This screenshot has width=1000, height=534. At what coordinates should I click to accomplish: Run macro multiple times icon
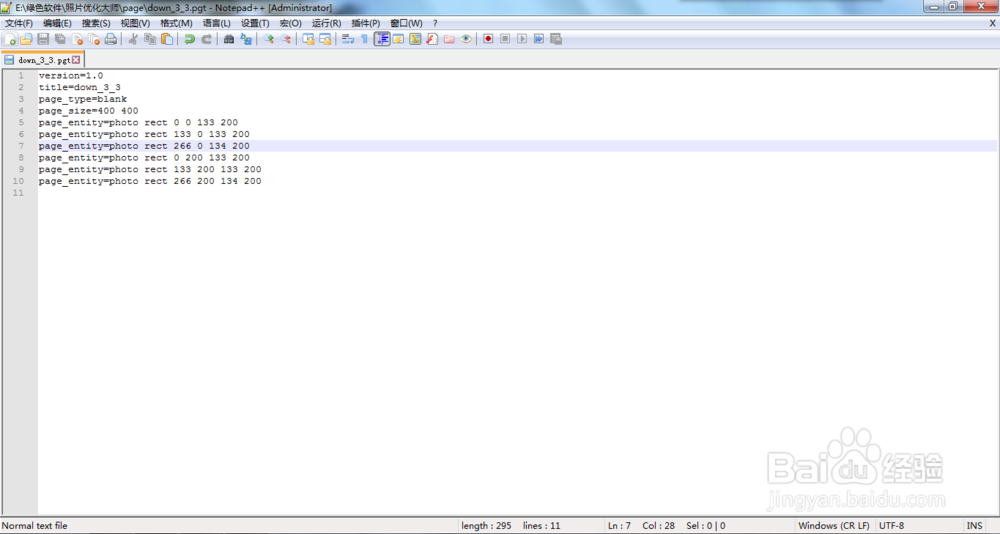[x=539, y=39]
